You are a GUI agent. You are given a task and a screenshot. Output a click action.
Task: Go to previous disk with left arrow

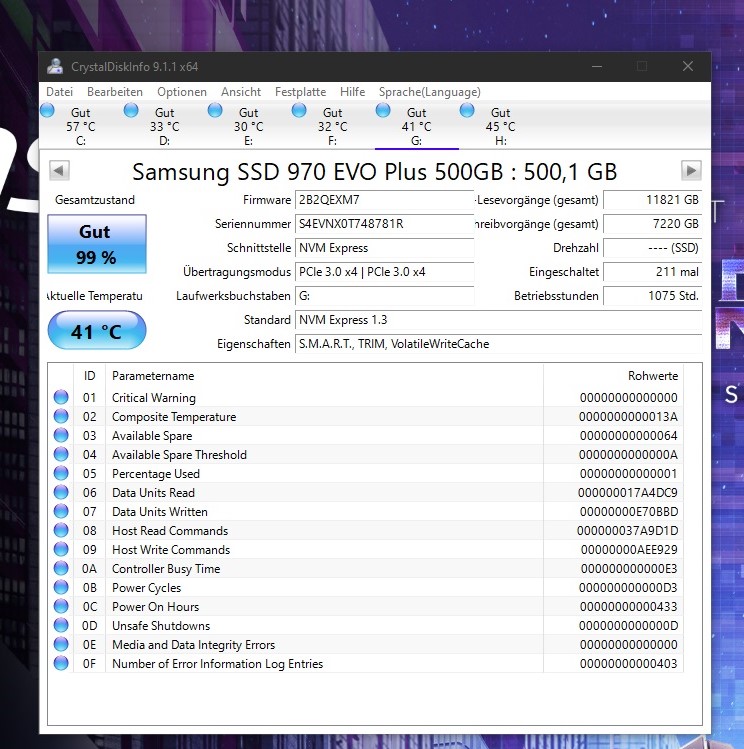click(x=59, y=170)
